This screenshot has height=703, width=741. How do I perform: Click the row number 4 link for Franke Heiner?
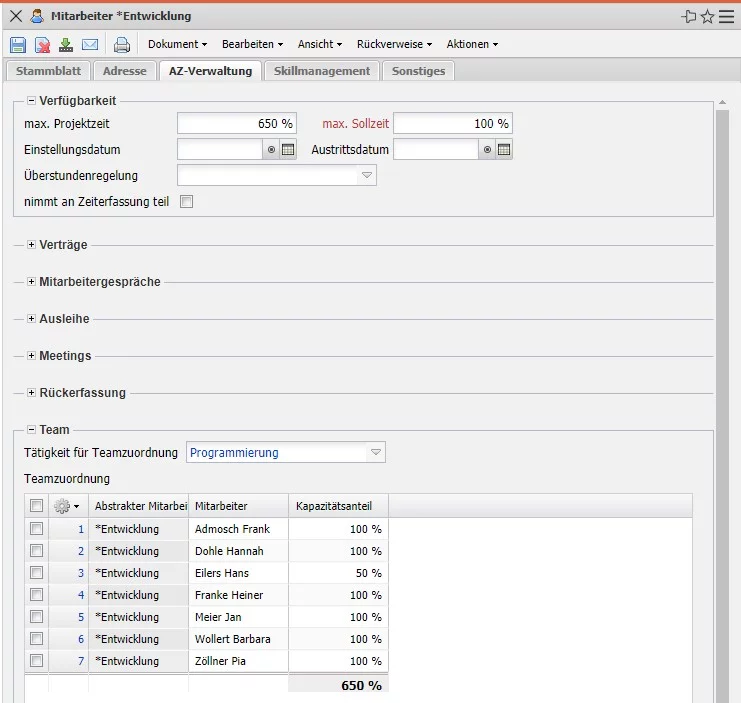point(80,595)
